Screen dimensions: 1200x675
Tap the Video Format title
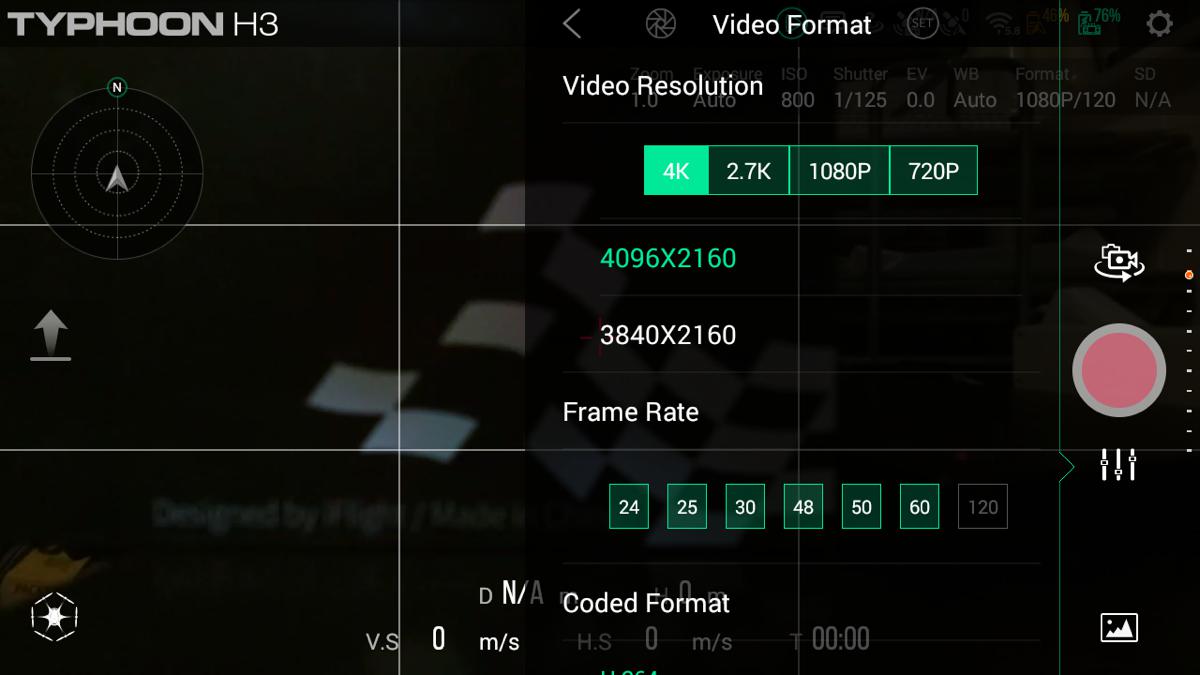792,25
